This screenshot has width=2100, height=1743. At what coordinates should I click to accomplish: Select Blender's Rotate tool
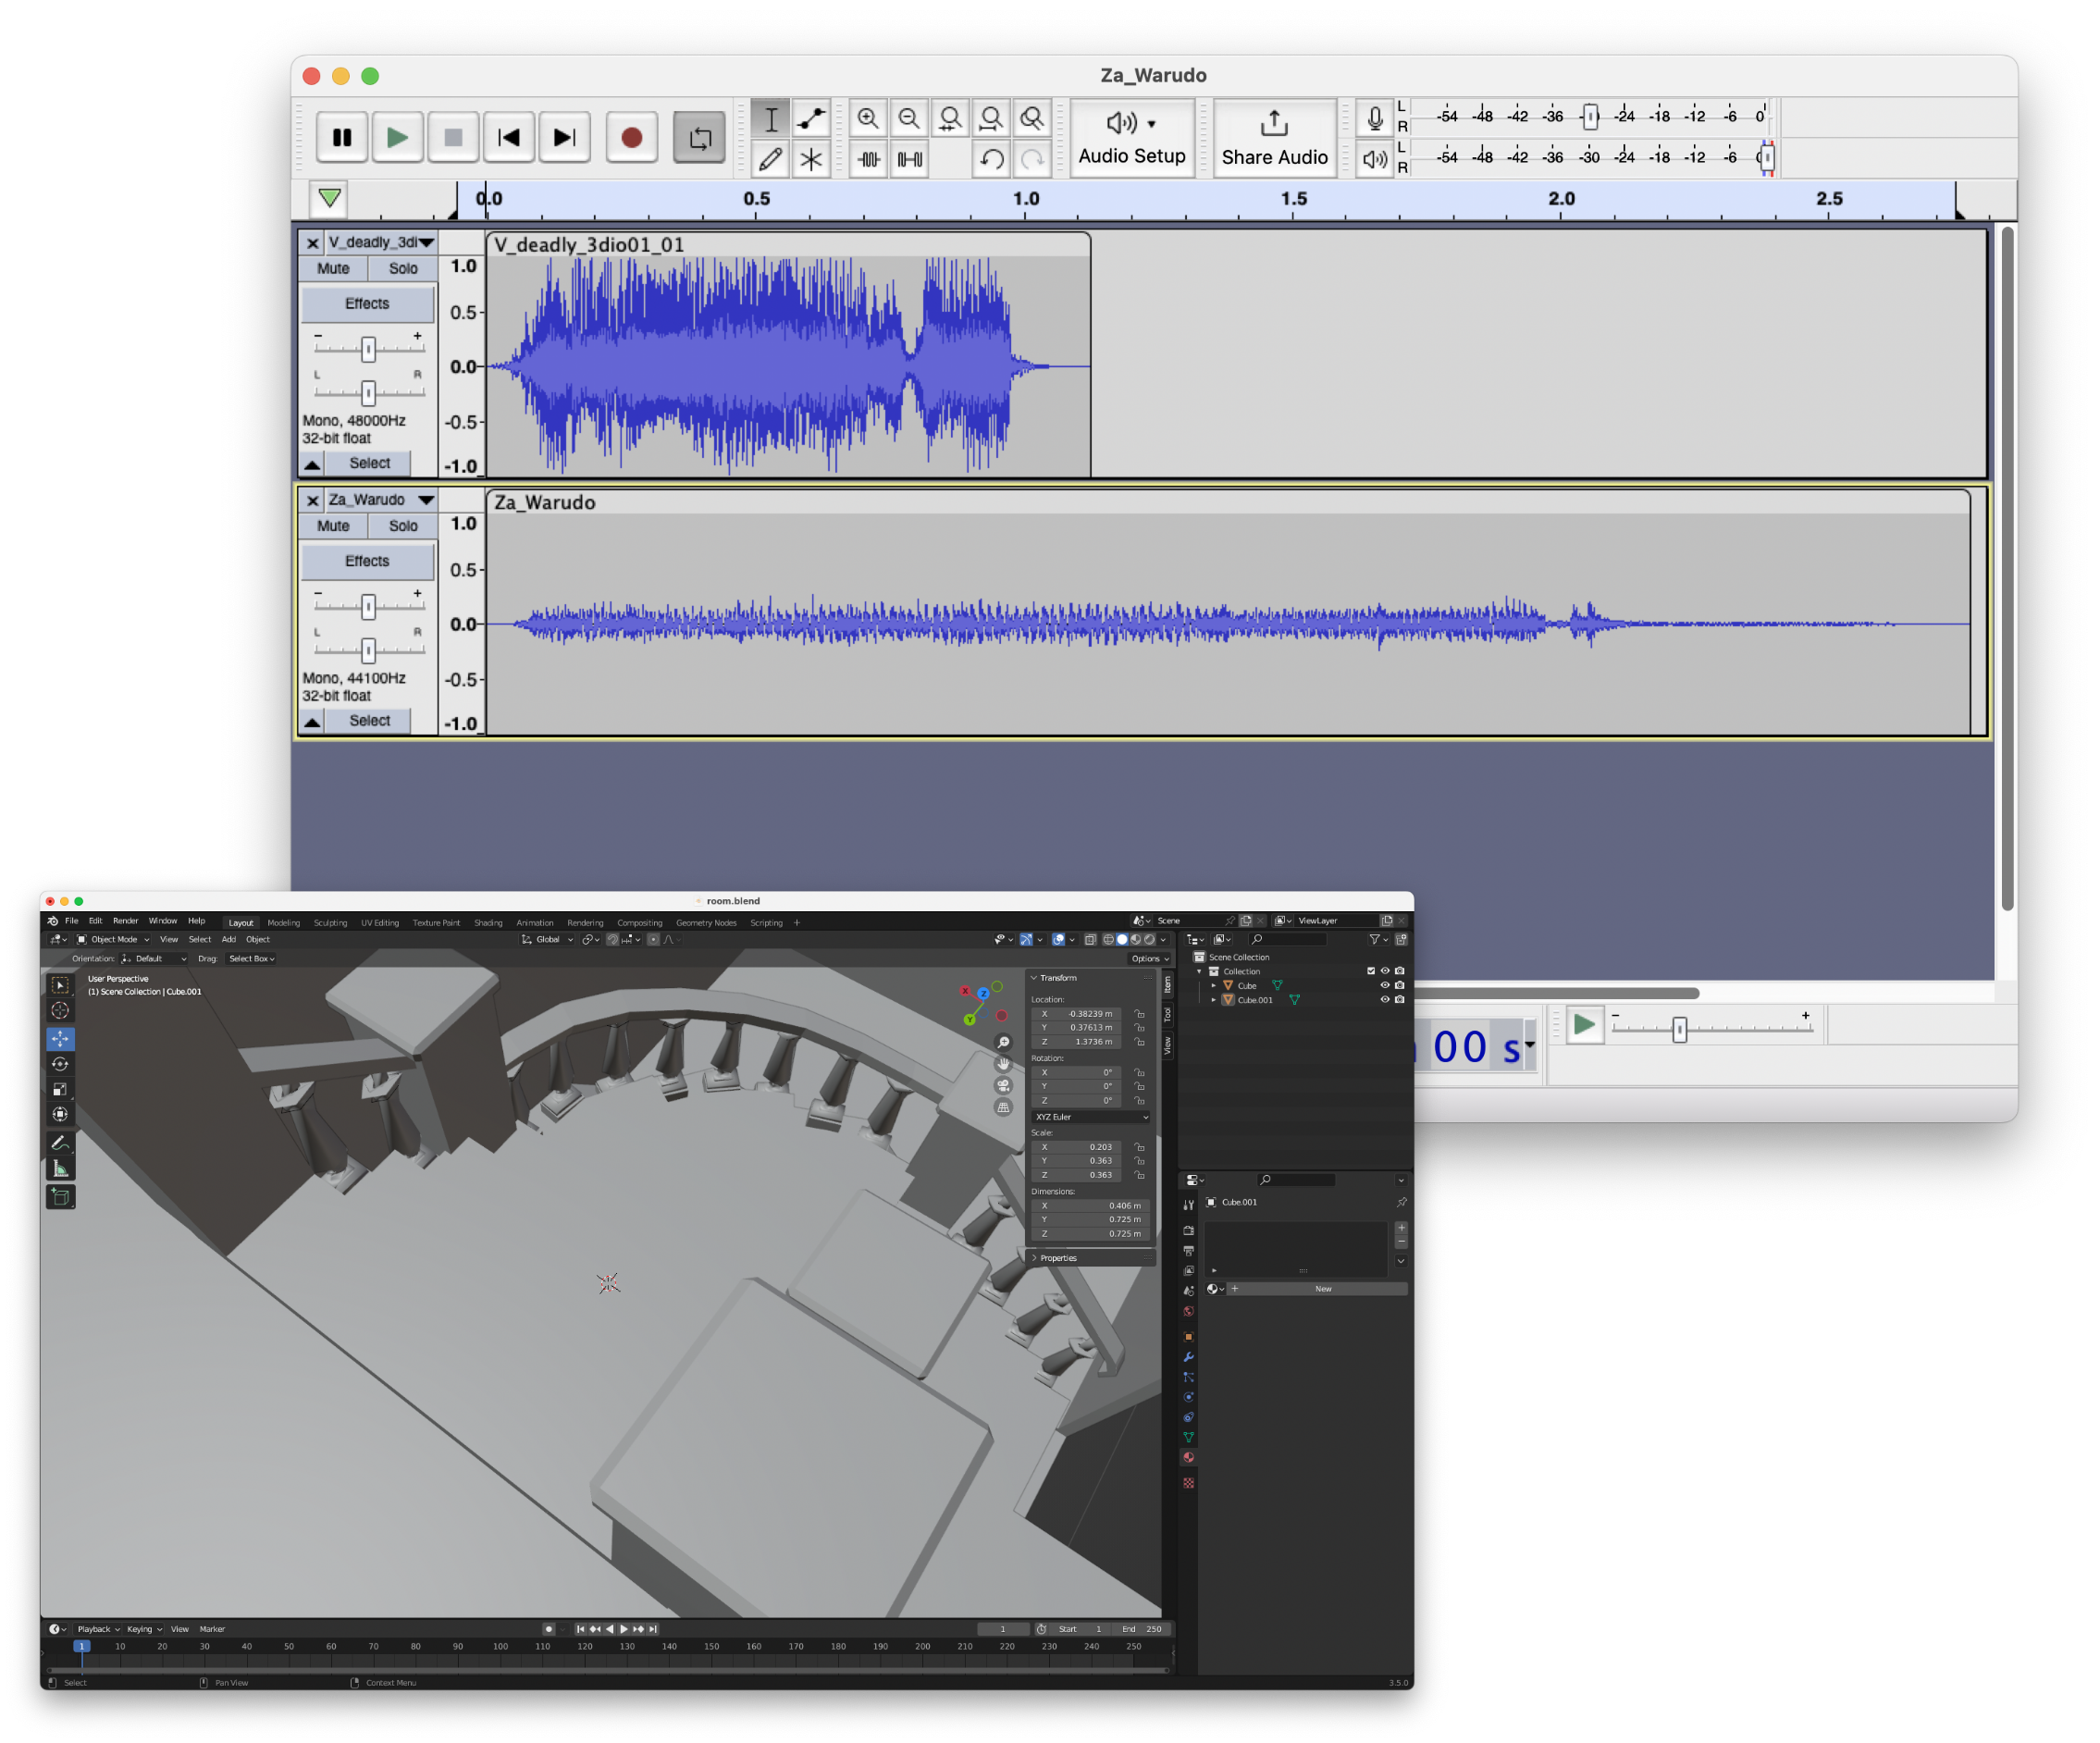60,1064
